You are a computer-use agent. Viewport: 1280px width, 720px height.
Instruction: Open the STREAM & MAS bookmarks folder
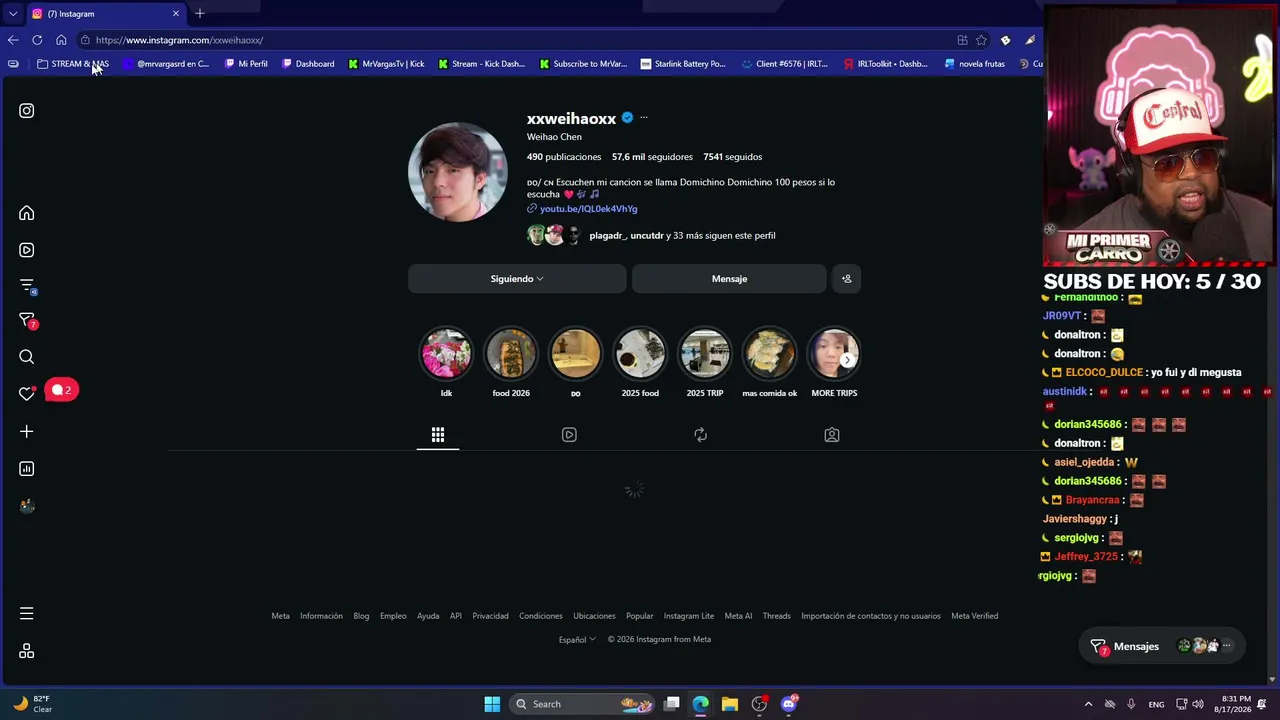(73, 64)
